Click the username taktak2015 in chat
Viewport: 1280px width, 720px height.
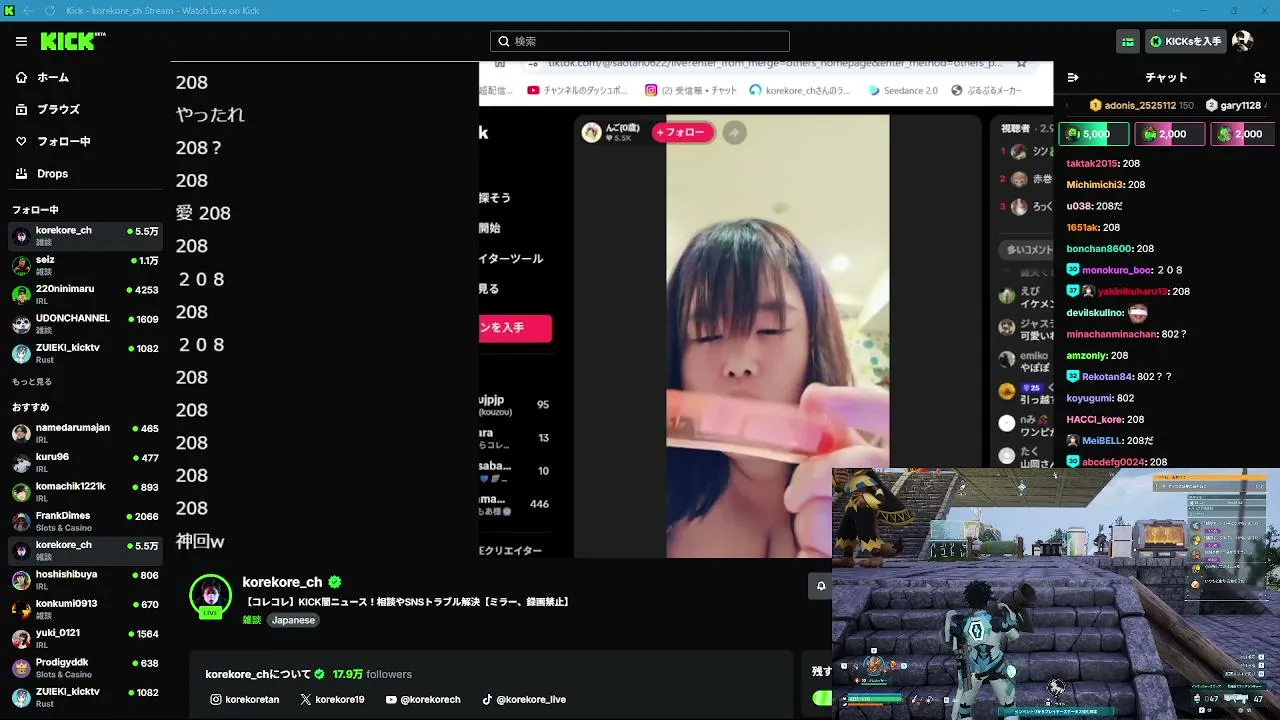(1092, 163)
